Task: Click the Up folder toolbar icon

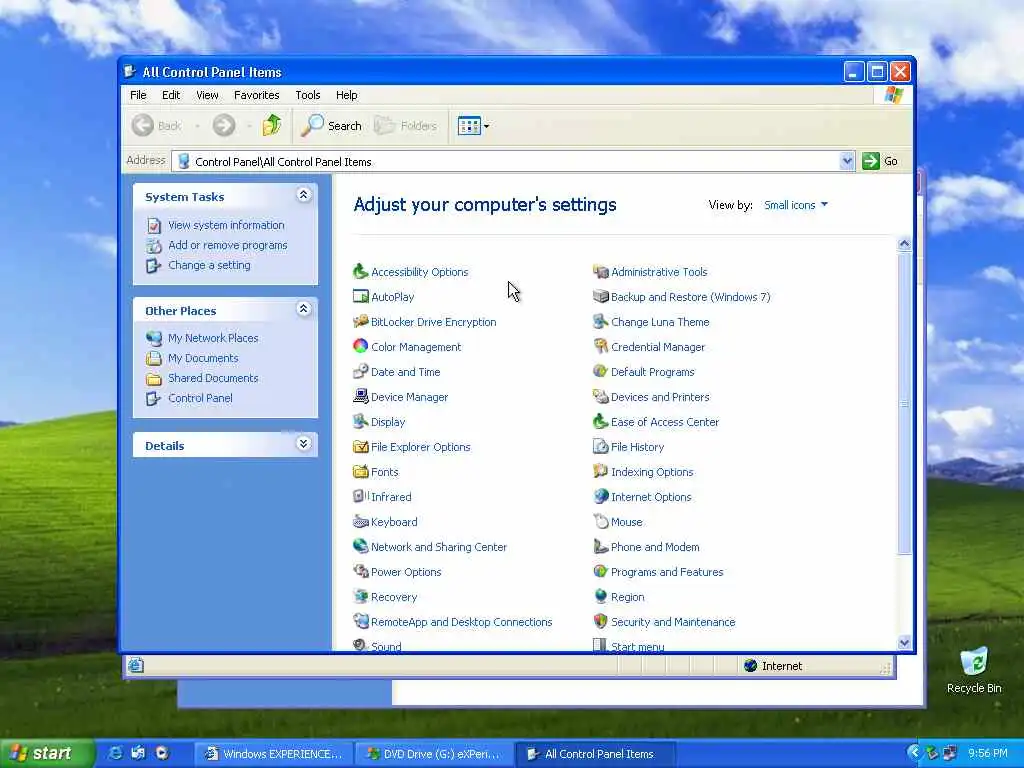Action: [x=272, y=125]
